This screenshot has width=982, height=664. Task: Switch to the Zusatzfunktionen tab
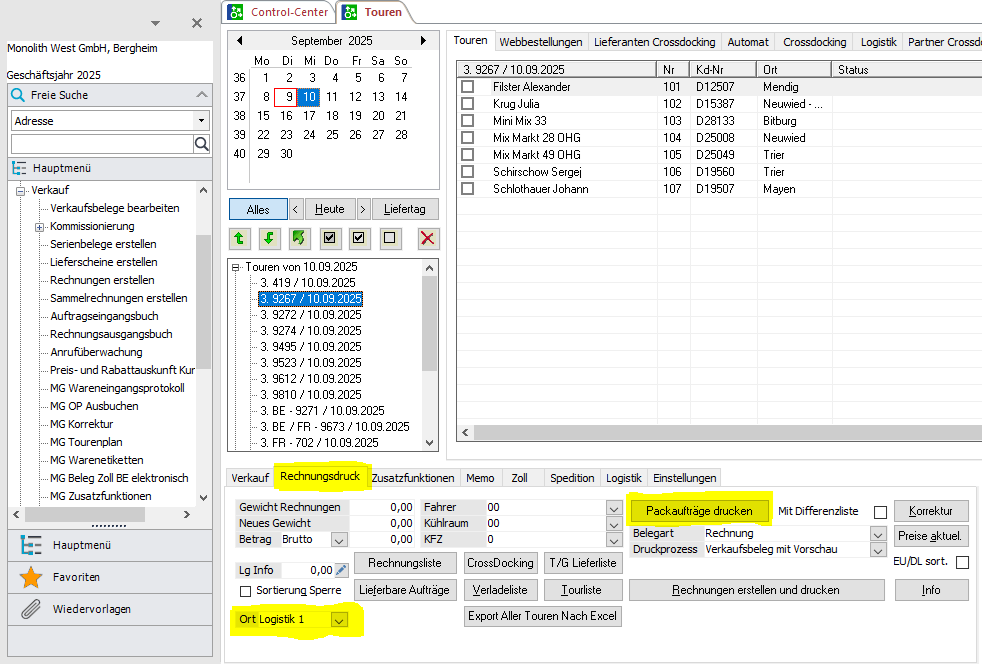pos(414,478)
